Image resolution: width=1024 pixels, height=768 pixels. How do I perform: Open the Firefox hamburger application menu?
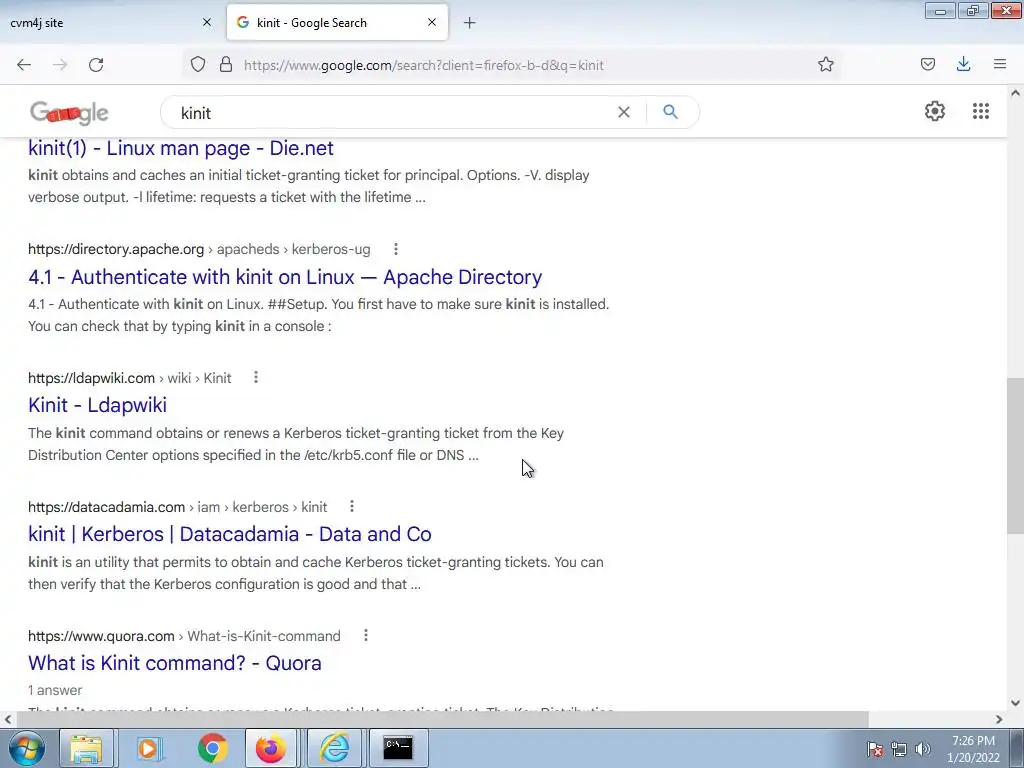pos(1000,64)
